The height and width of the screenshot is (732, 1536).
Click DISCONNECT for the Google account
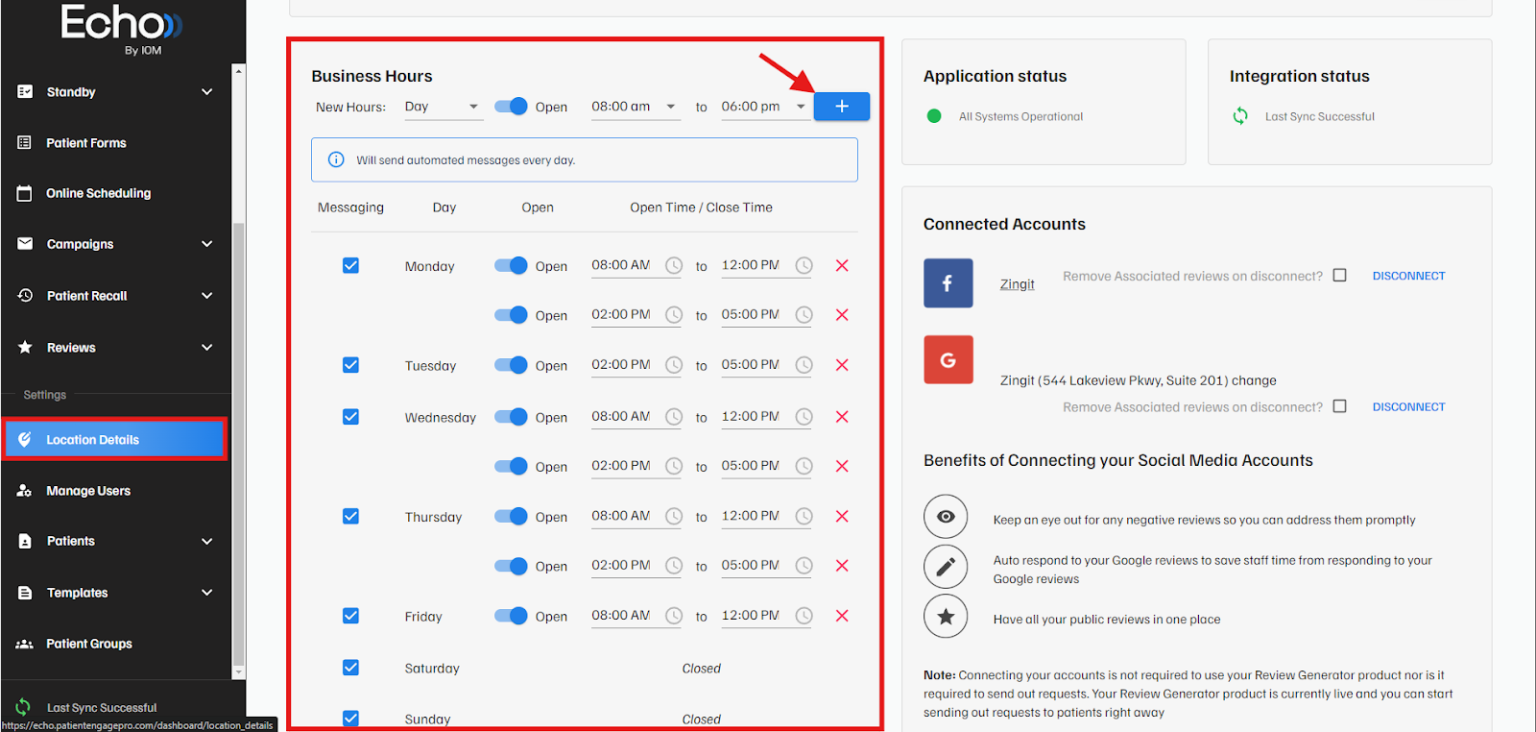(1408, 406)
